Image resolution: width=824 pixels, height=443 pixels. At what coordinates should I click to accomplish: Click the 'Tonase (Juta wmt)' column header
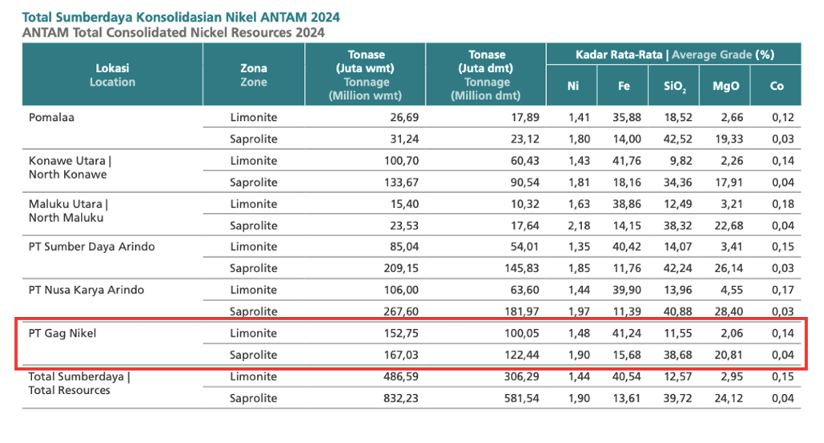pos(365,75)
